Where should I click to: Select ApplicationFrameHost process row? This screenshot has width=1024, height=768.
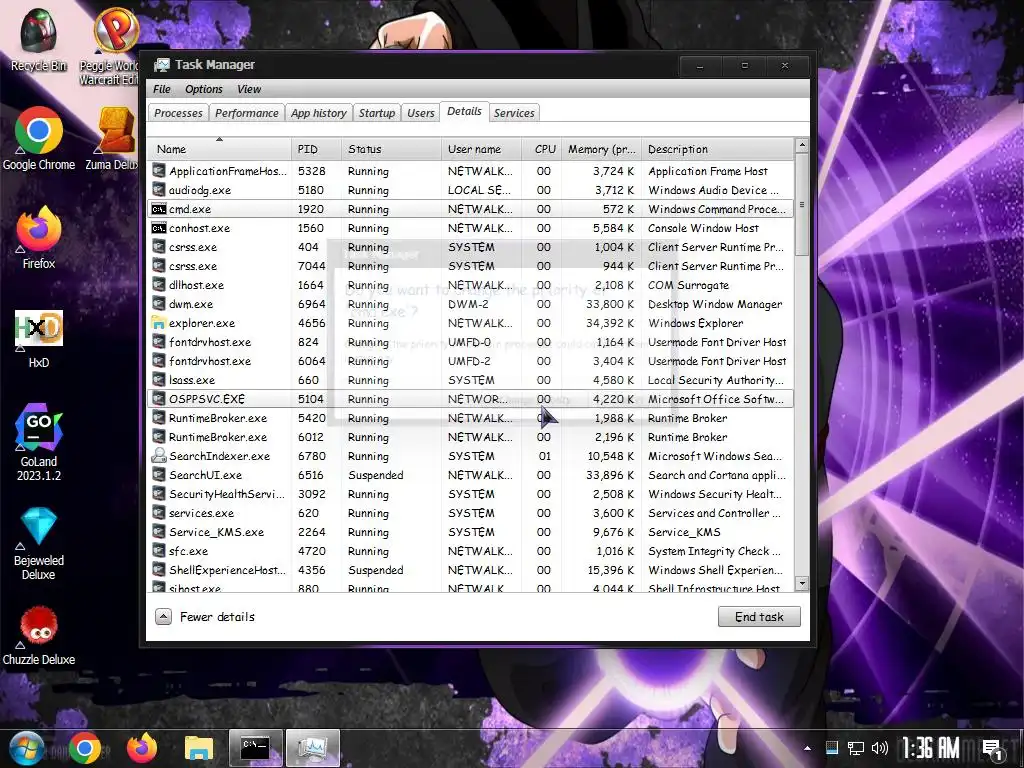pos(471,171)
